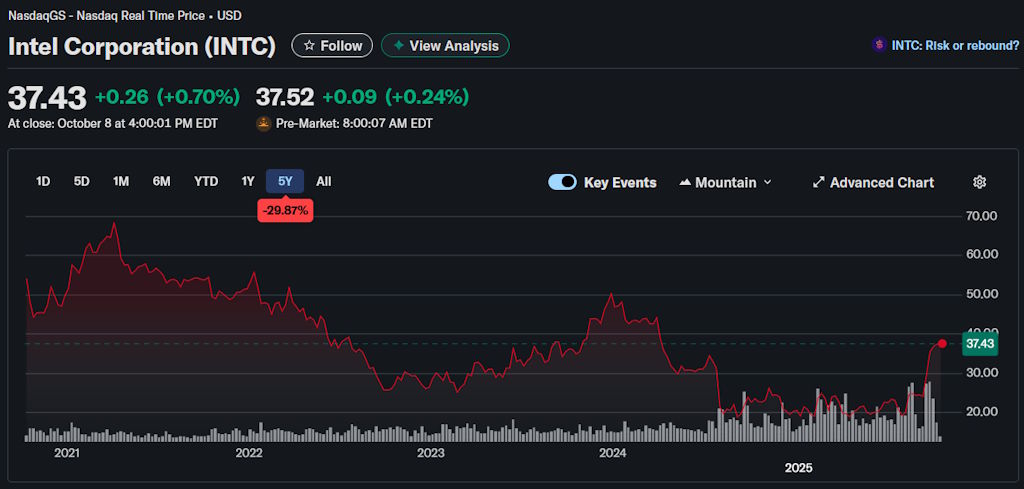
Task: Select the 6M time range
Action: pos(161,181)
